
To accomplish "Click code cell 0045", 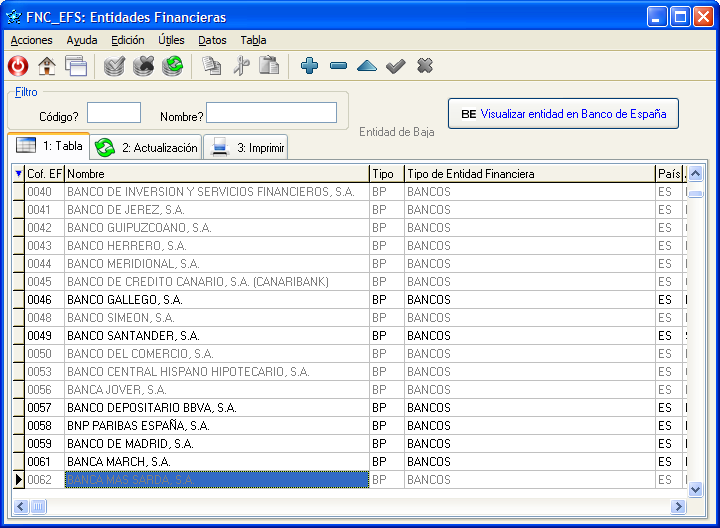I will pos(44,281).
